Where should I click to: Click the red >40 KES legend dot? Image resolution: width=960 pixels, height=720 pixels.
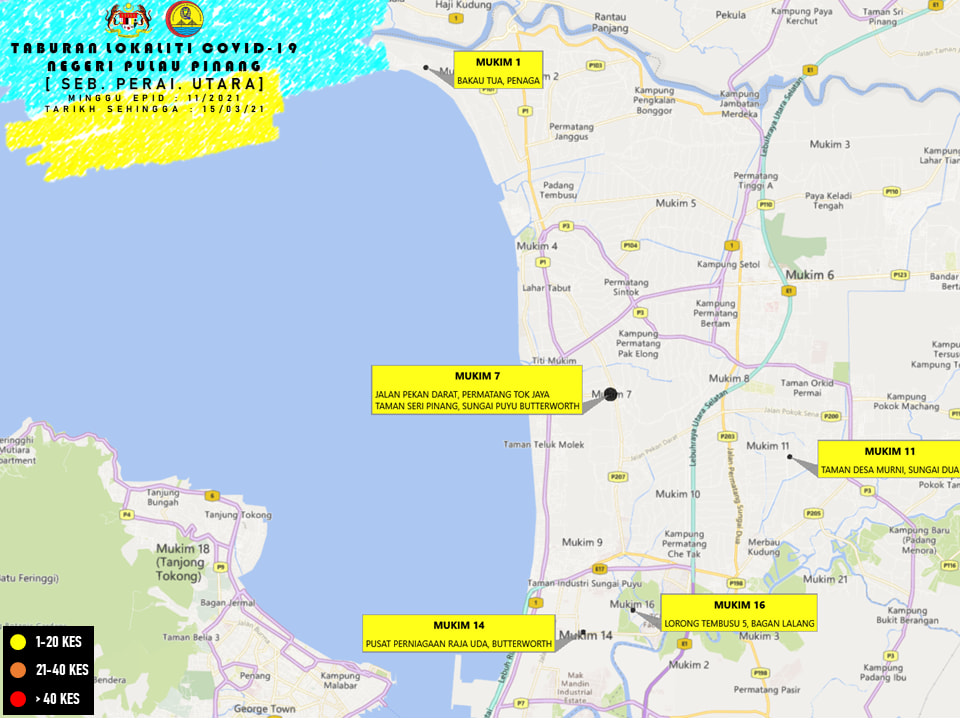(x=18, y=699)
